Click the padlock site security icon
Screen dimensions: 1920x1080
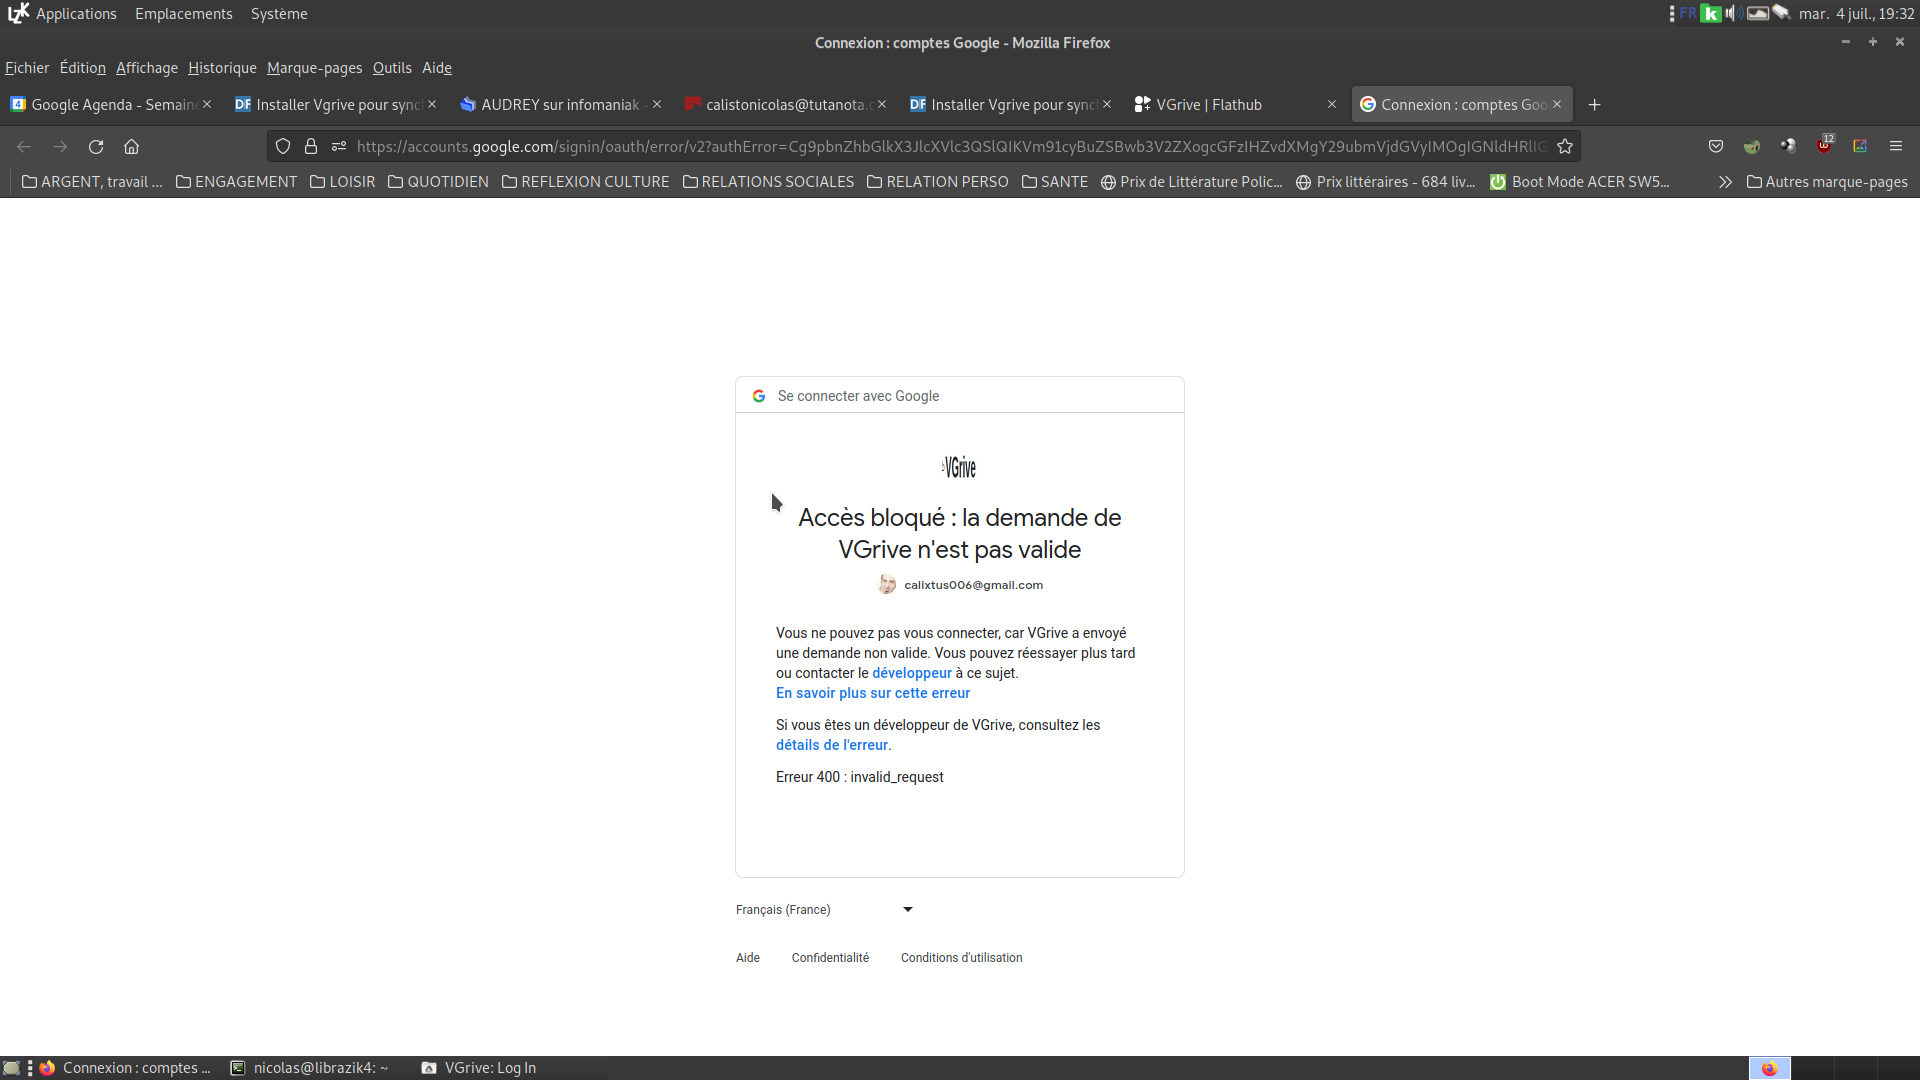point(311,147)
